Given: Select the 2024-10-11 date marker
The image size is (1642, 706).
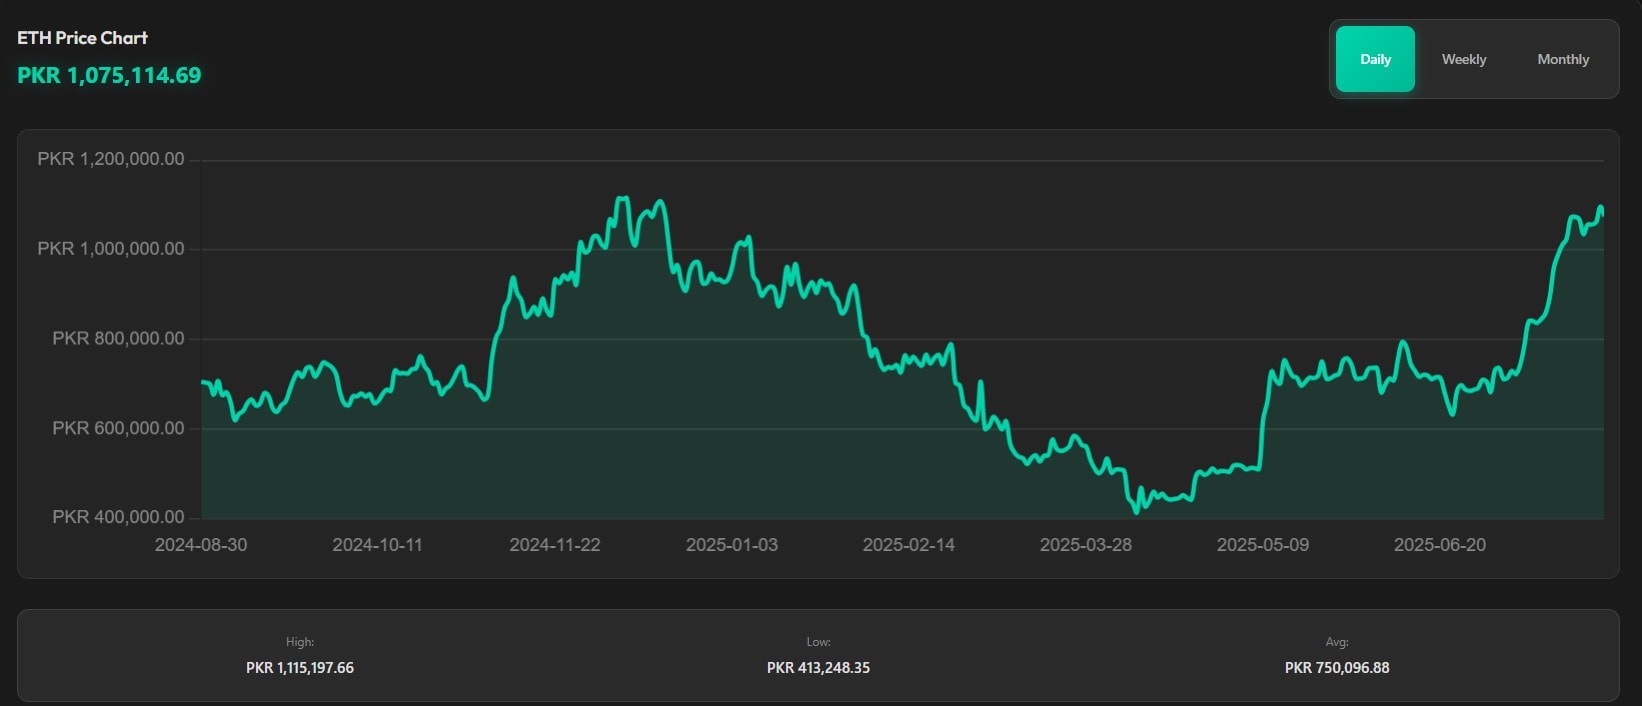Looking at the screenshot, I should (x=377, y=545).
